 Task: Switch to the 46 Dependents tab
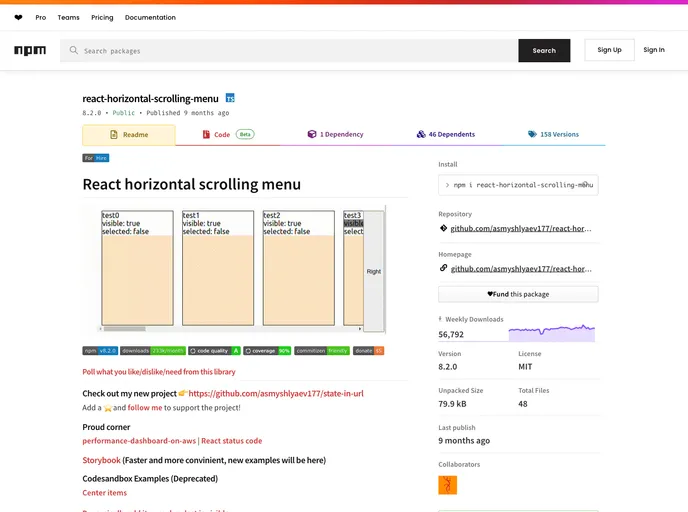click(x=445, y=134)
